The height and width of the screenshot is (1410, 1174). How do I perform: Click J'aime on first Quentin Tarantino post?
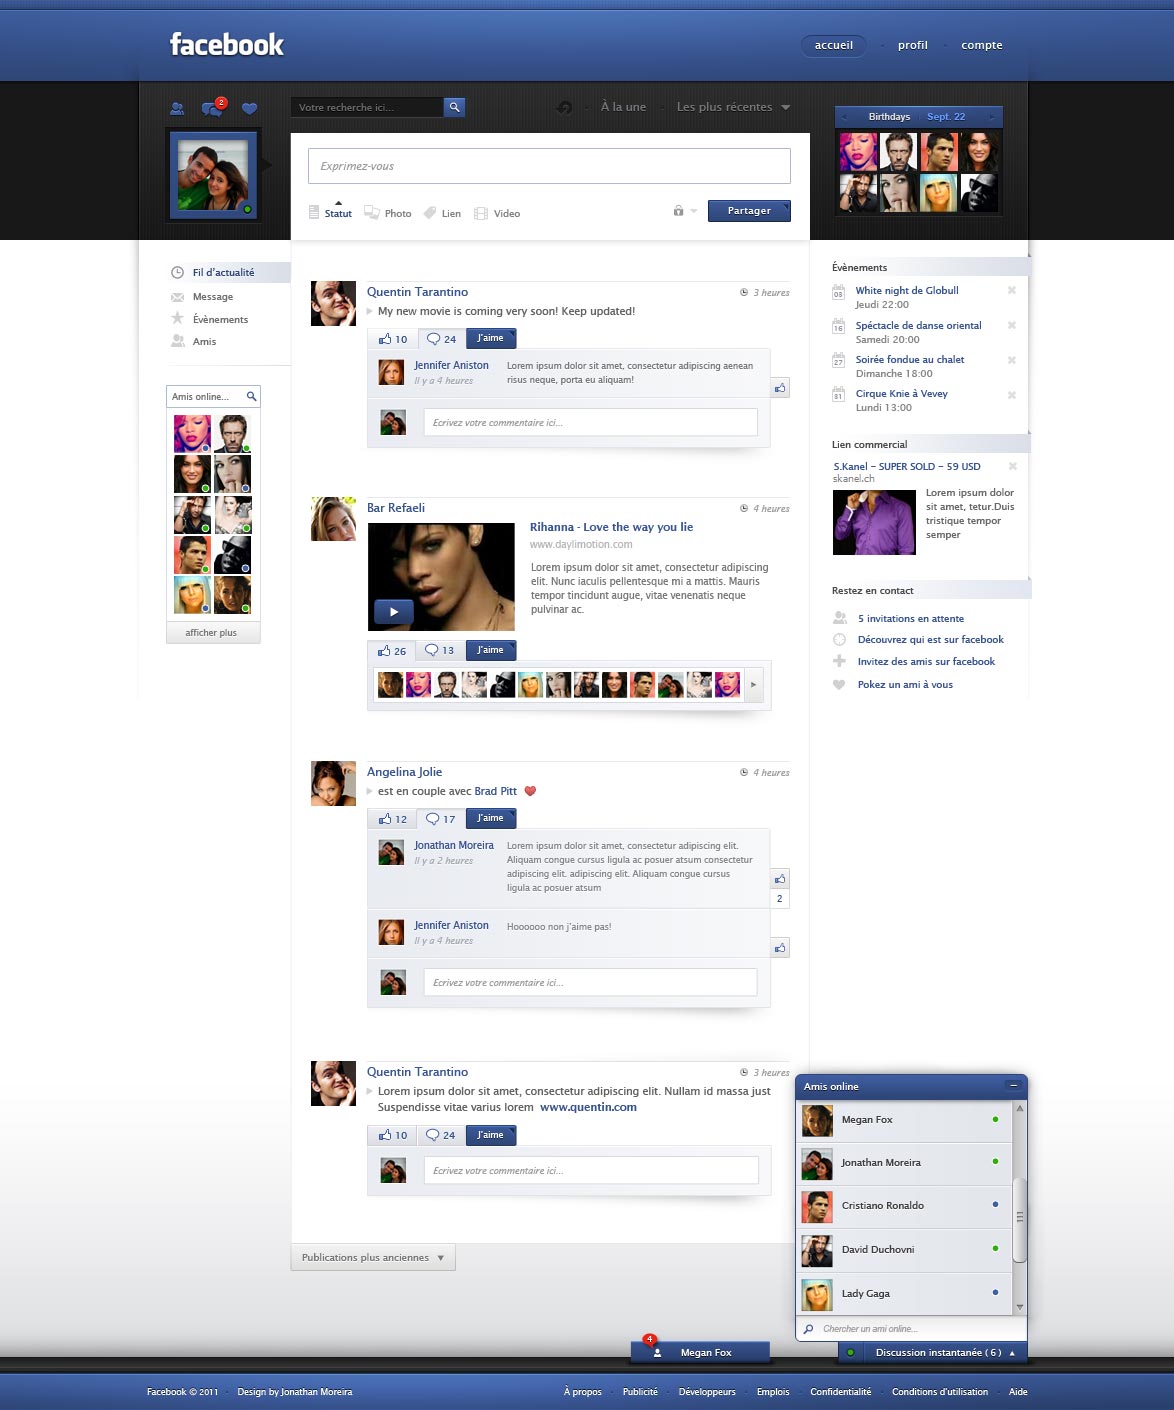[x=491, y=338]
